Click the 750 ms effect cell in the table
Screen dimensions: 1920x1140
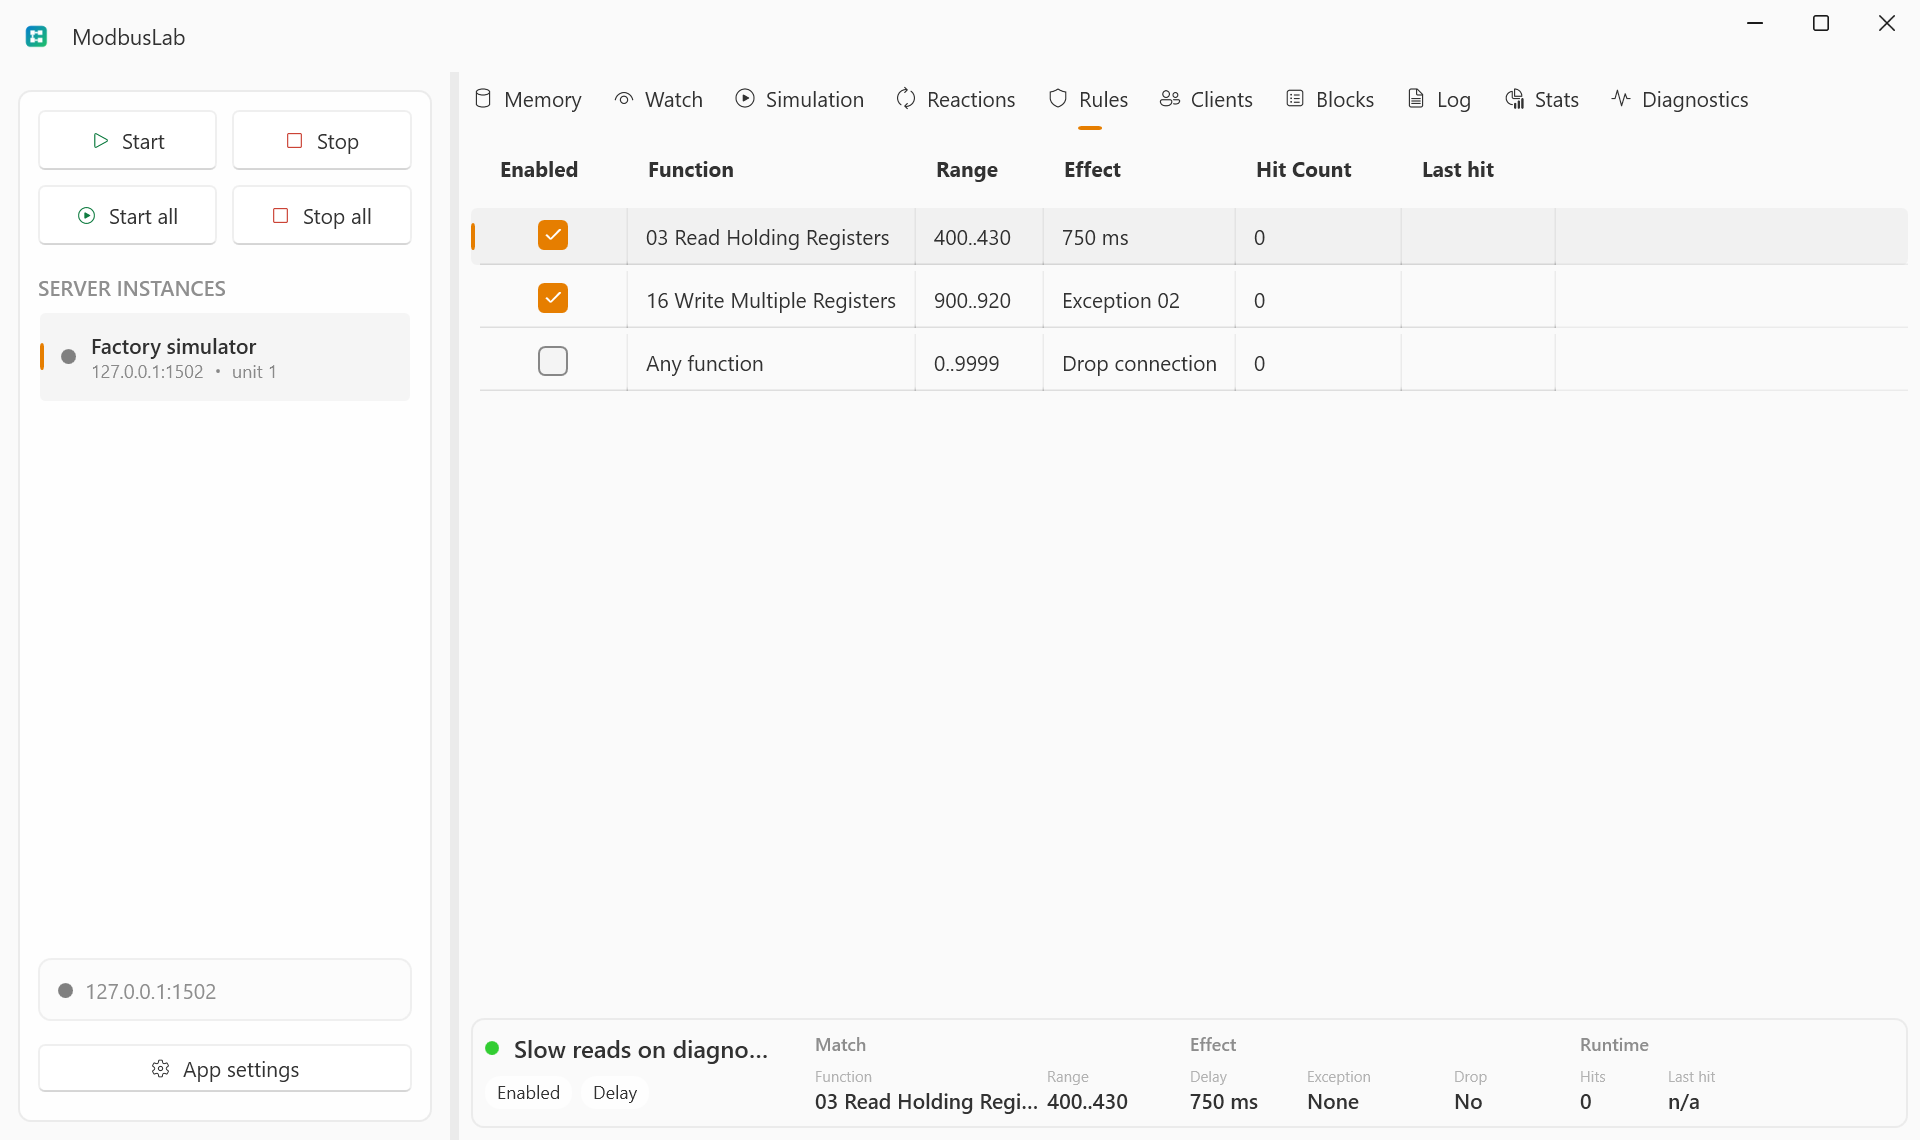click(x=1139, y=237)
